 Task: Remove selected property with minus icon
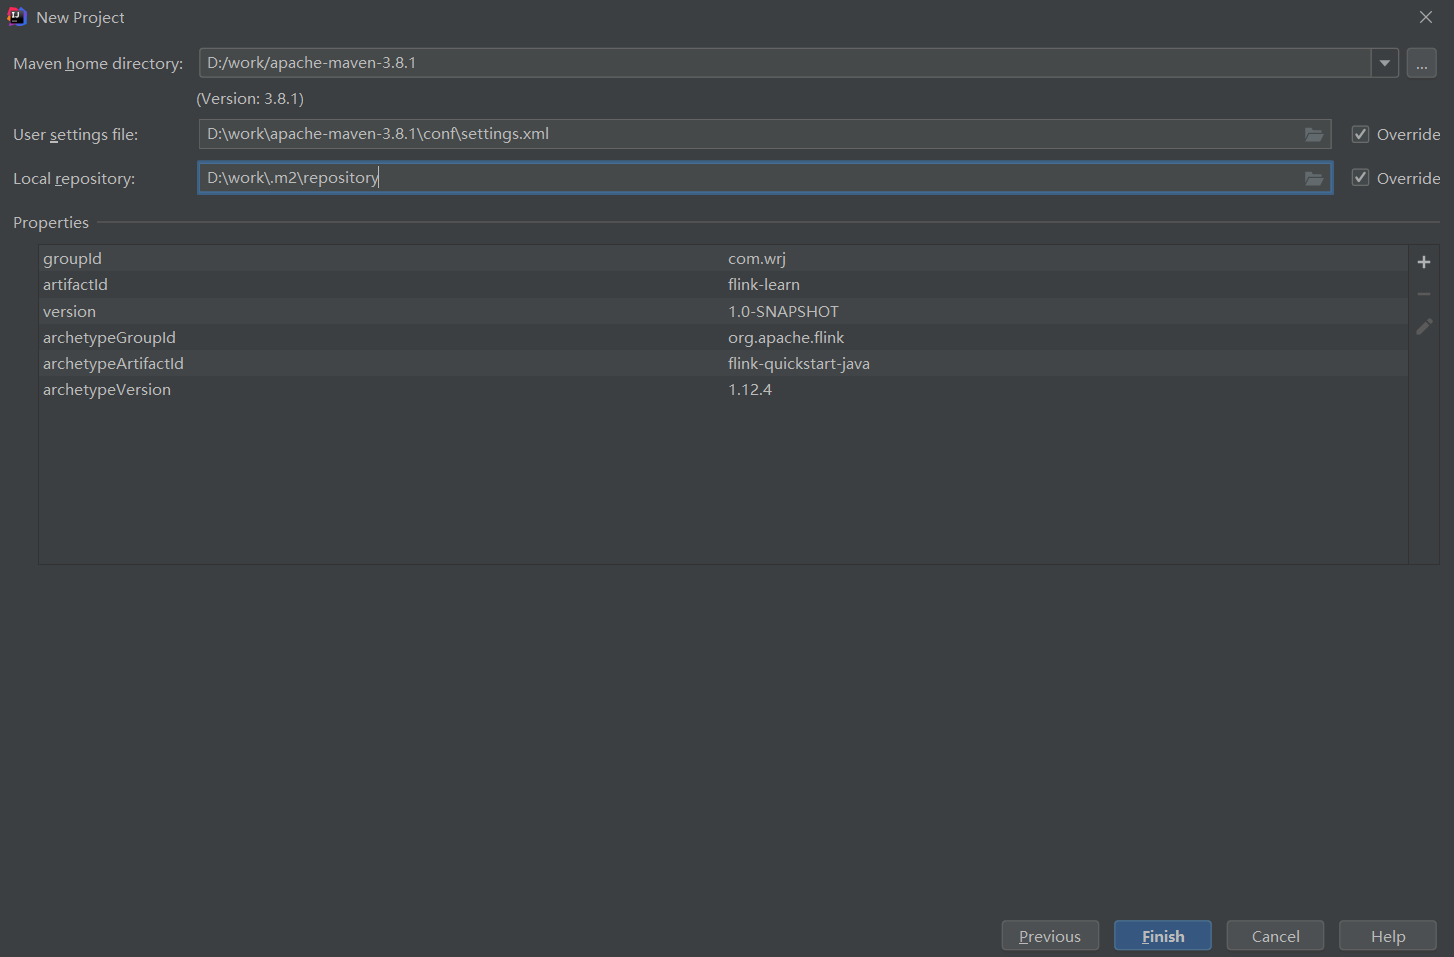tap(1424, 294)
